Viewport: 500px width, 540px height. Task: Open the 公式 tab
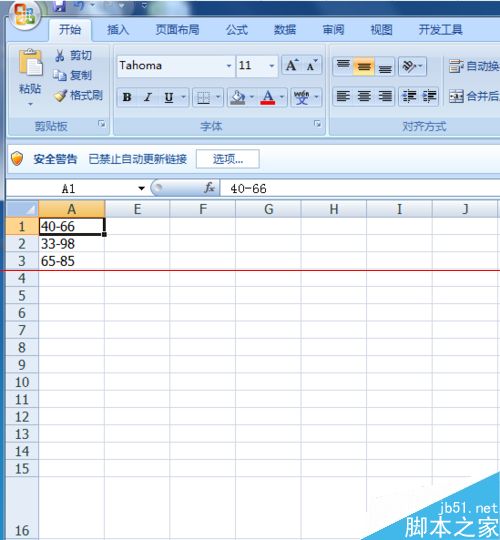pos(237,30)
